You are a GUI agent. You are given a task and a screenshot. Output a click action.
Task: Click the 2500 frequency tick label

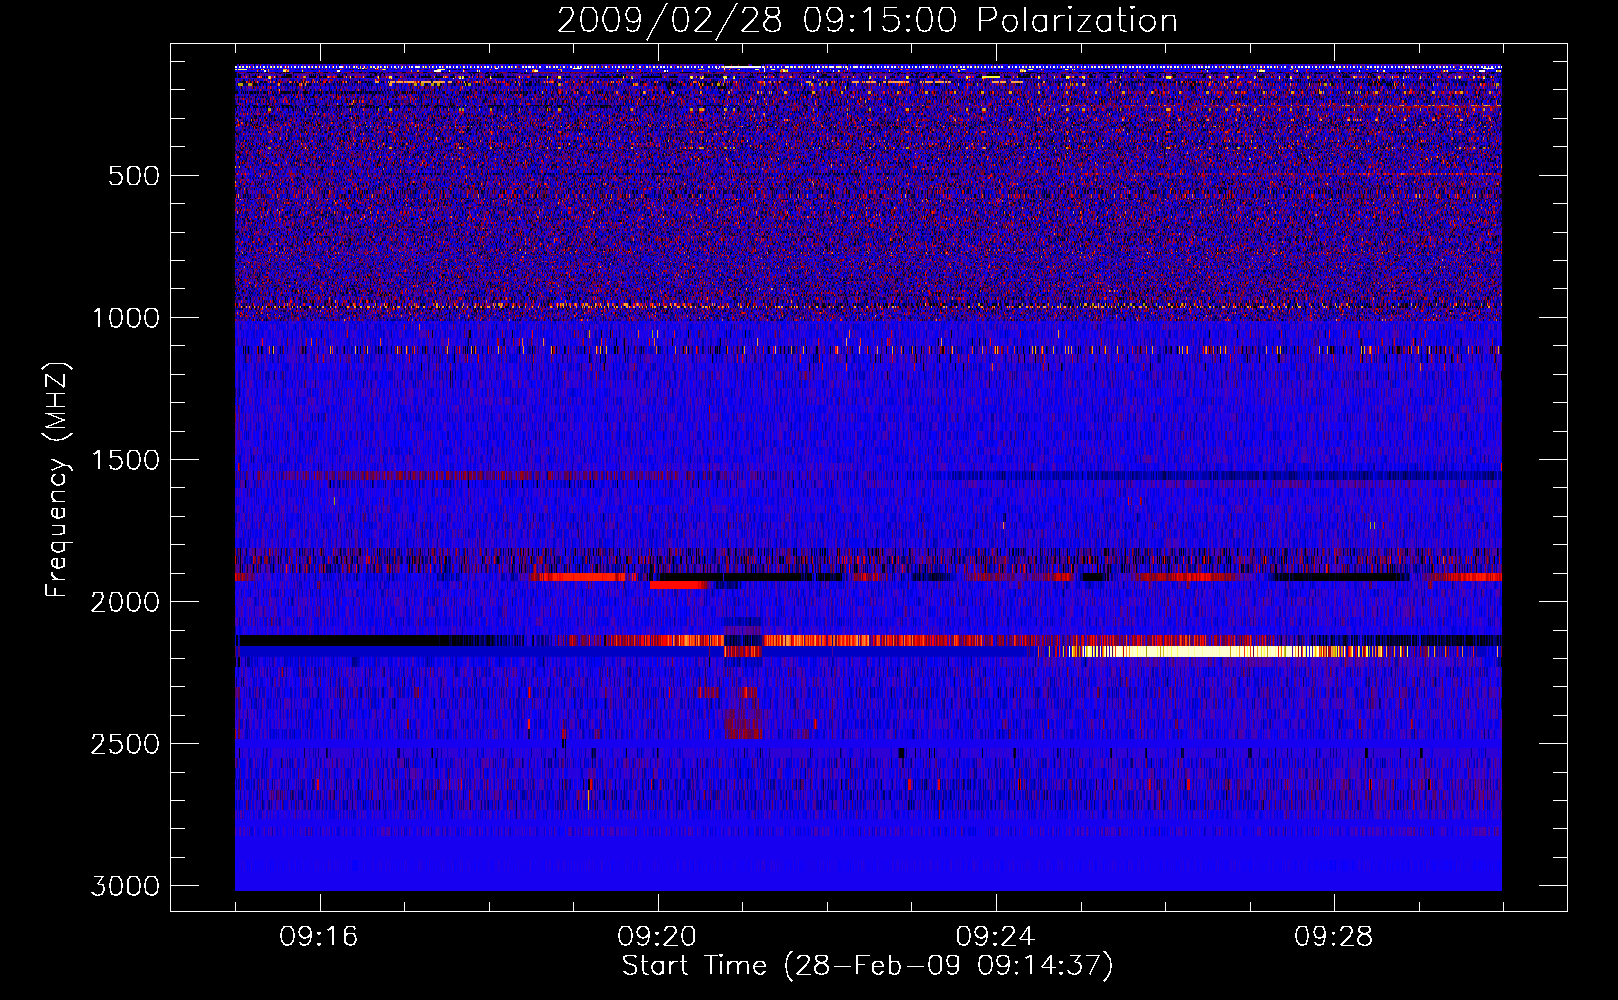click(125, 744)
